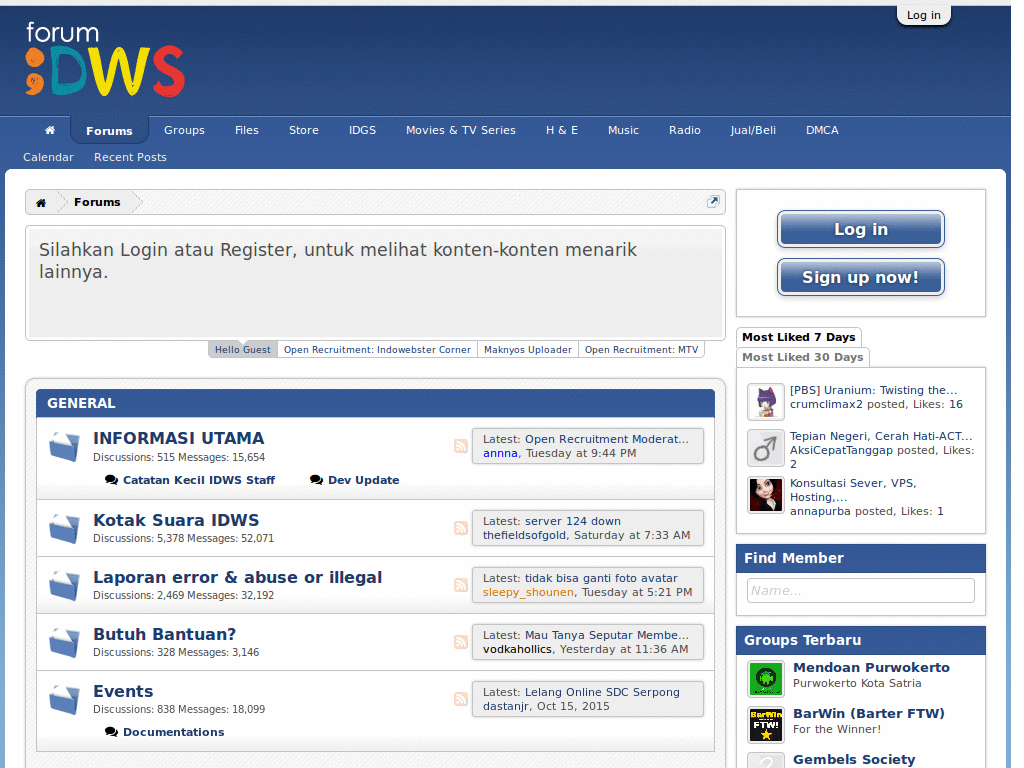Click the small Log in tab at the top
This screenshot has width=1024, height=768.
coord(923,15)
